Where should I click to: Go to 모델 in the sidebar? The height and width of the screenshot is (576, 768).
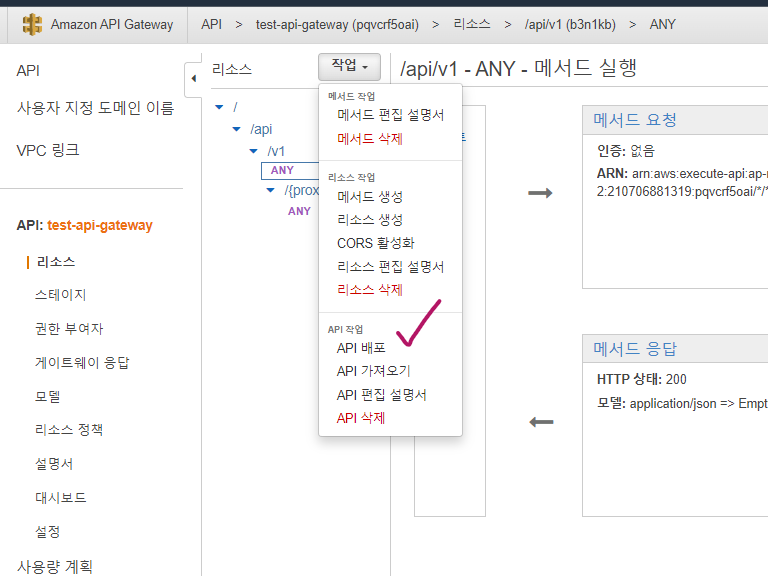48,396
